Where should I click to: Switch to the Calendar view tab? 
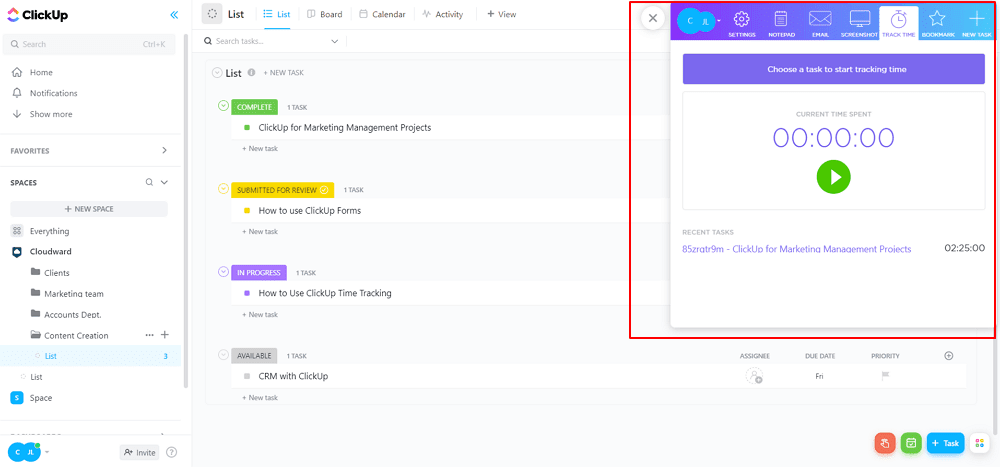click(x=382, y=14)
